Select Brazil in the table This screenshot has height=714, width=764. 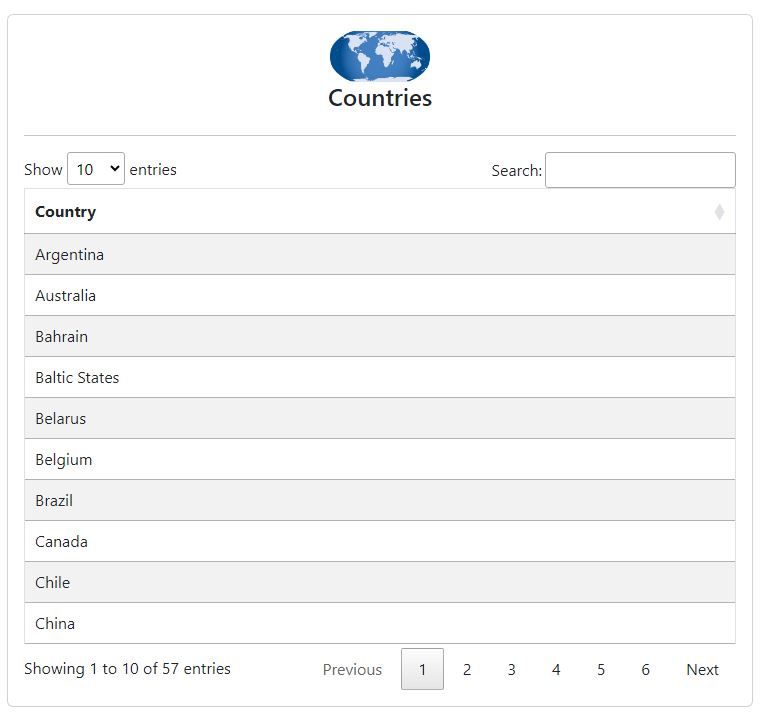(54, 501)
